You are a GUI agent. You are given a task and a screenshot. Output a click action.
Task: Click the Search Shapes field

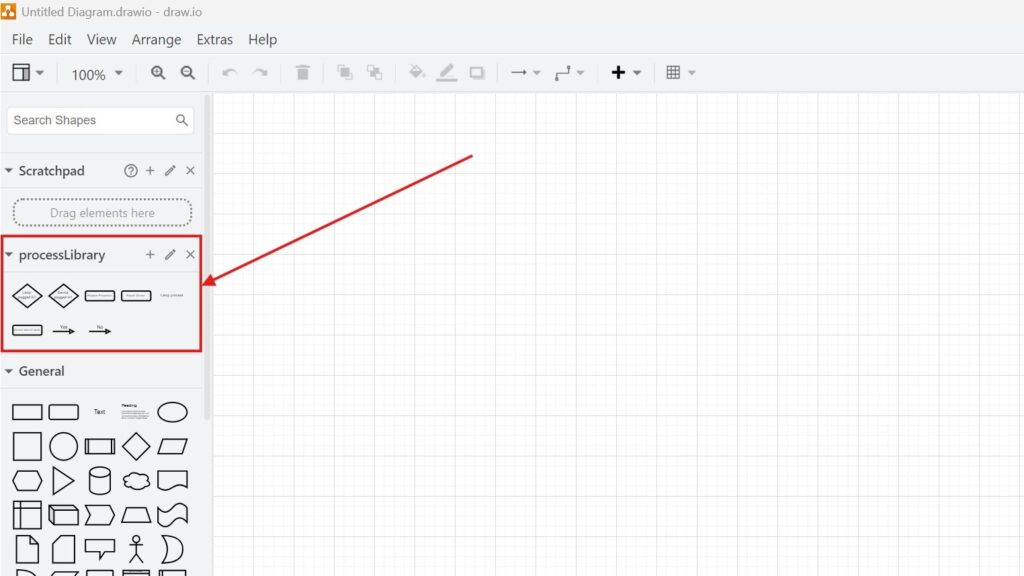point(90,120)
